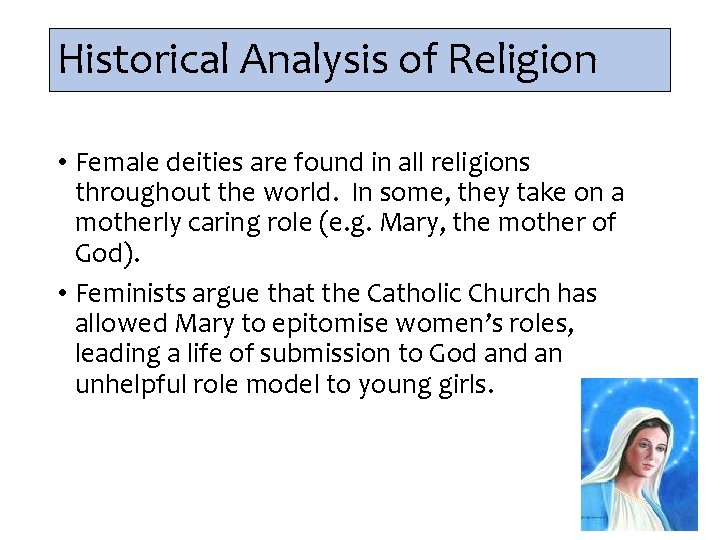Click the line 'motherly caring role (e.g. Mary, the mother of'
Viewport: 720px width, 540px height.
345,223
